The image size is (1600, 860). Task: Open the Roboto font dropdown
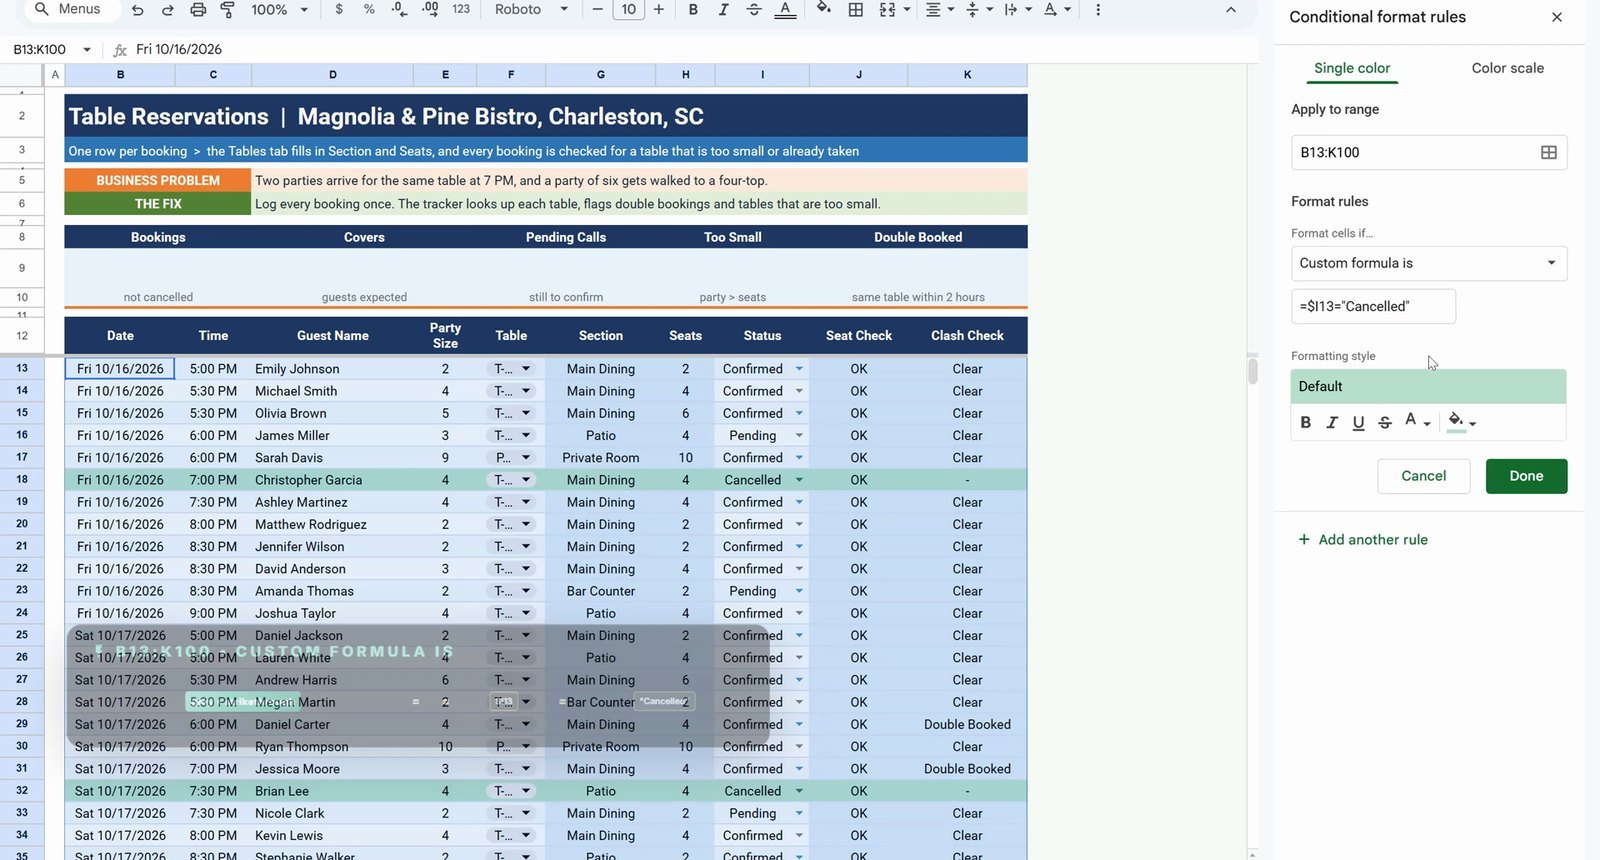[x=532, y=9]
